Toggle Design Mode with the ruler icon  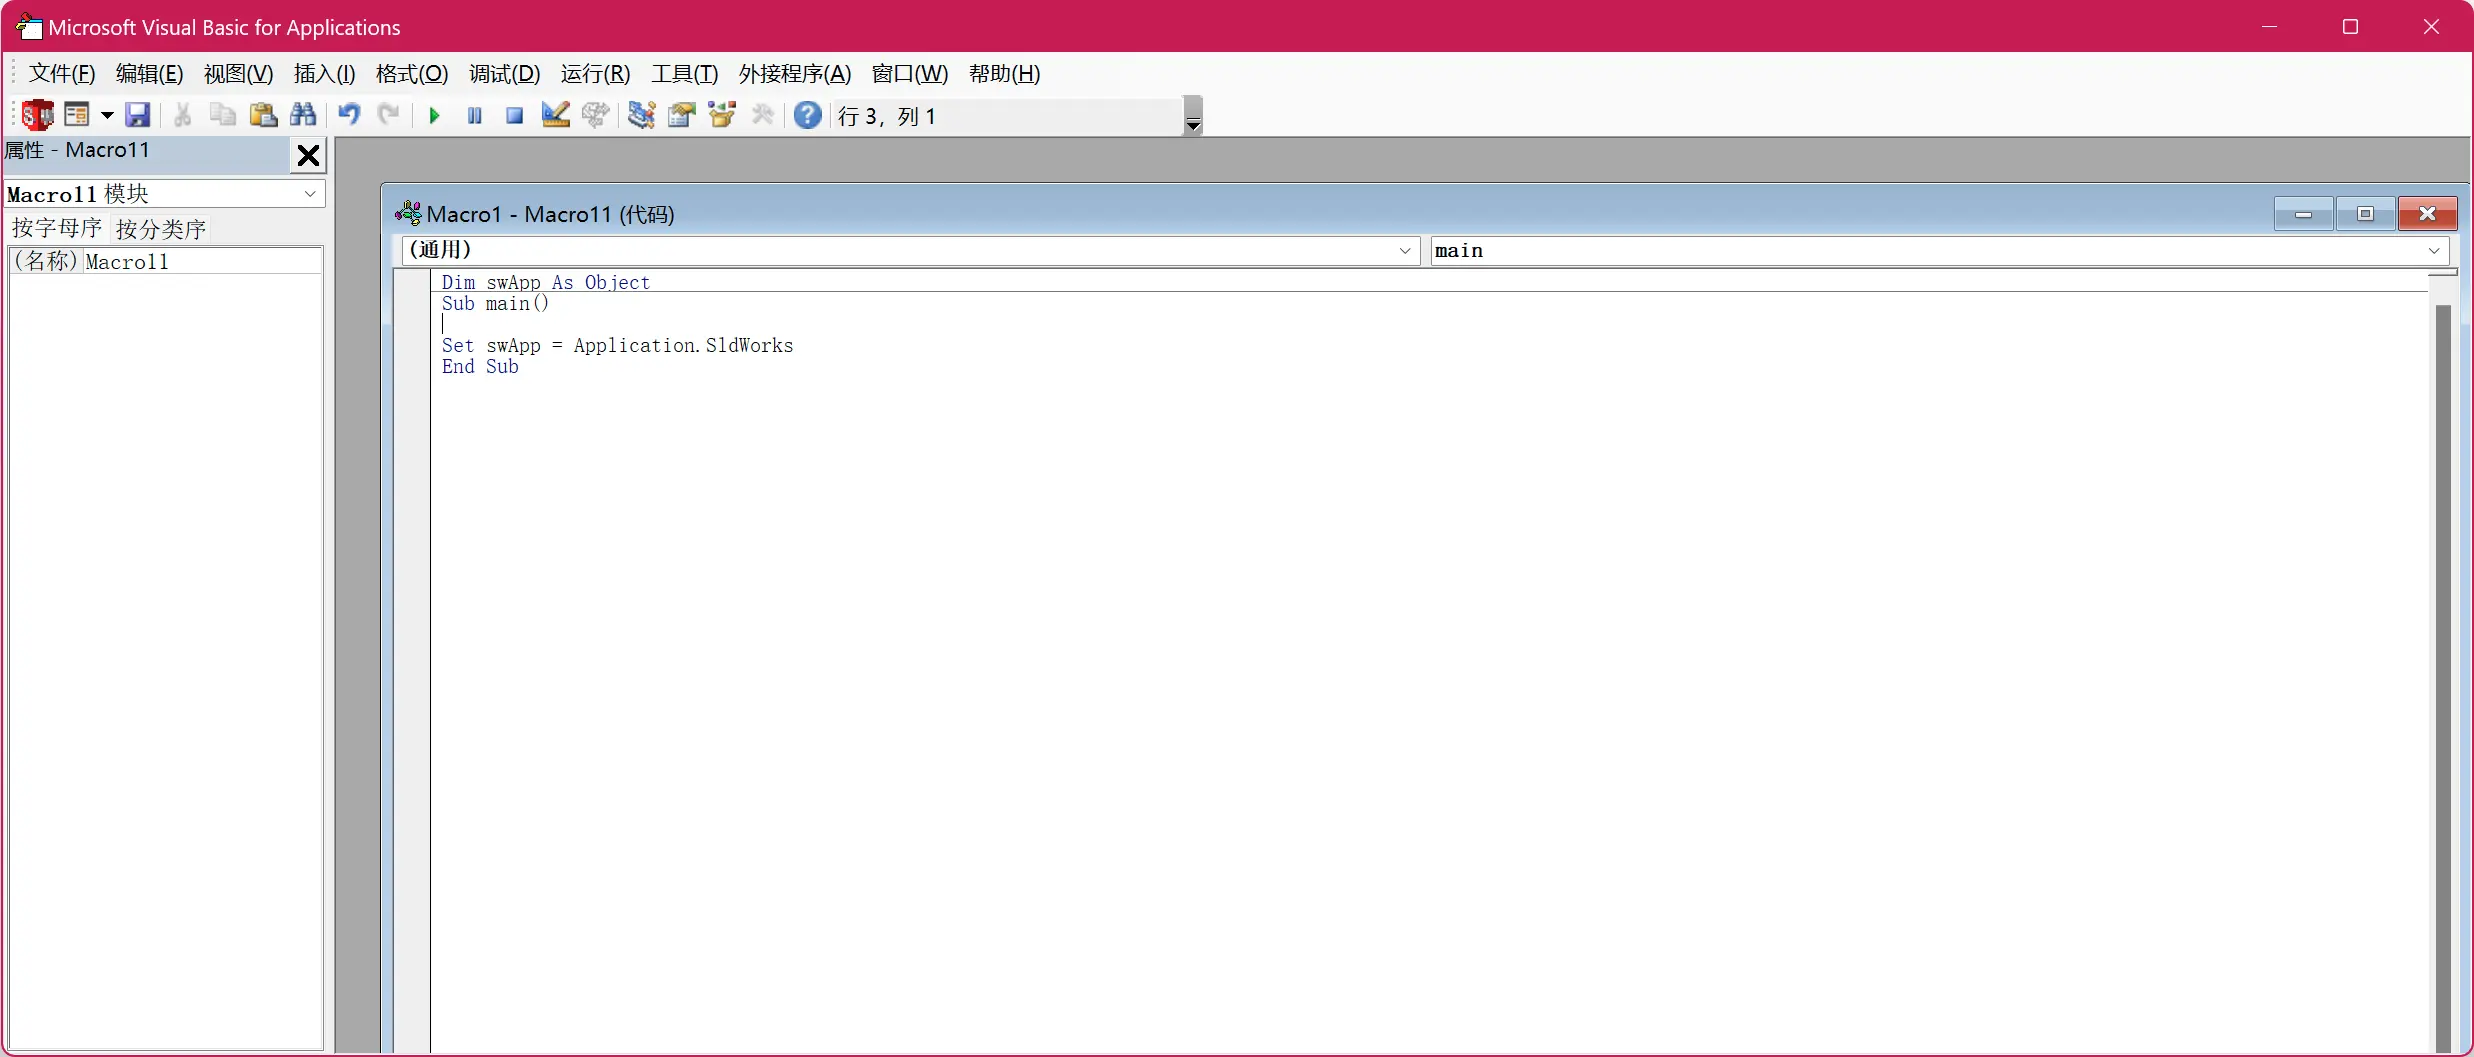[x=555, y=116]
